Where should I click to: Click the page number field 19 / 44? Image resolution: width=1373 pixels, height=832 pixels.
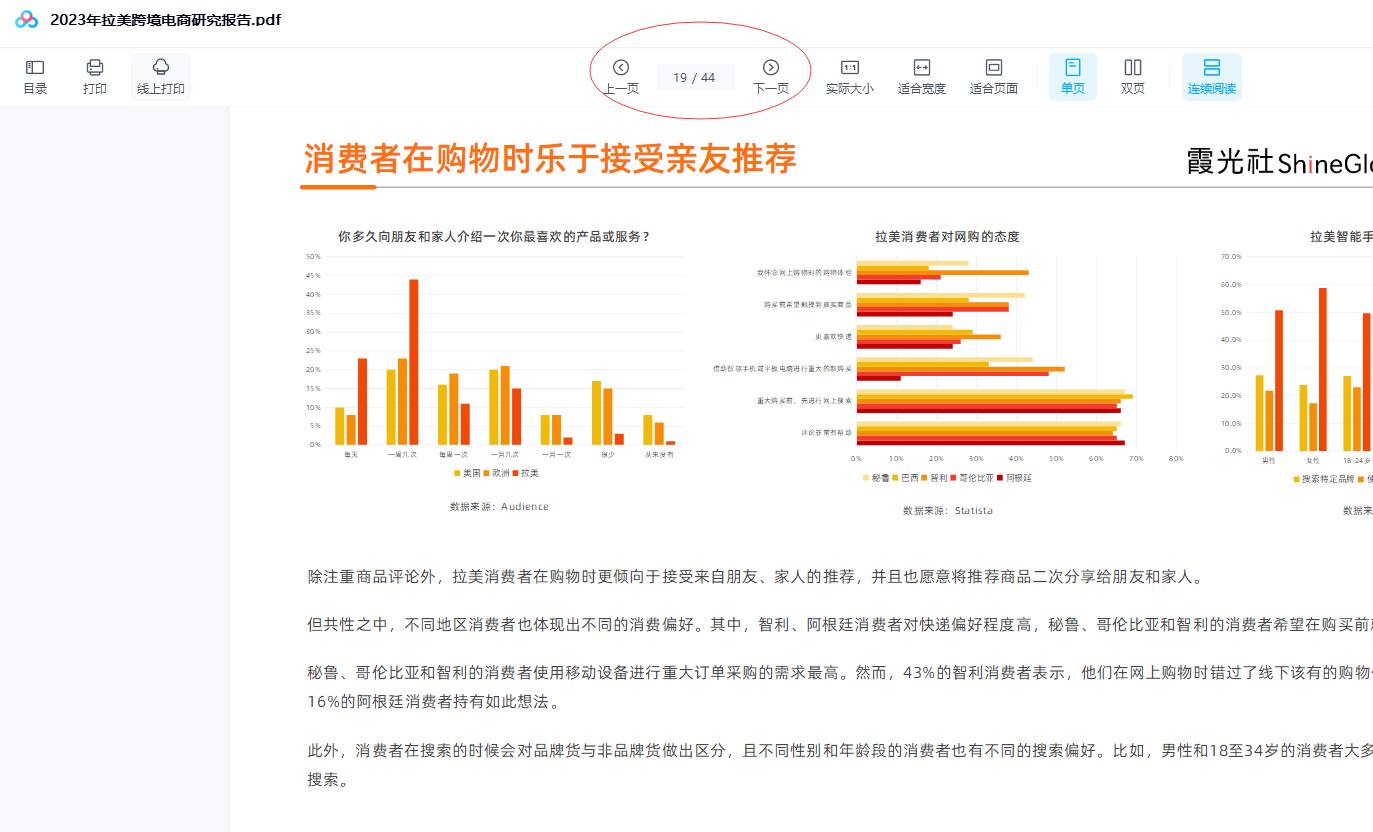point(695,78)
